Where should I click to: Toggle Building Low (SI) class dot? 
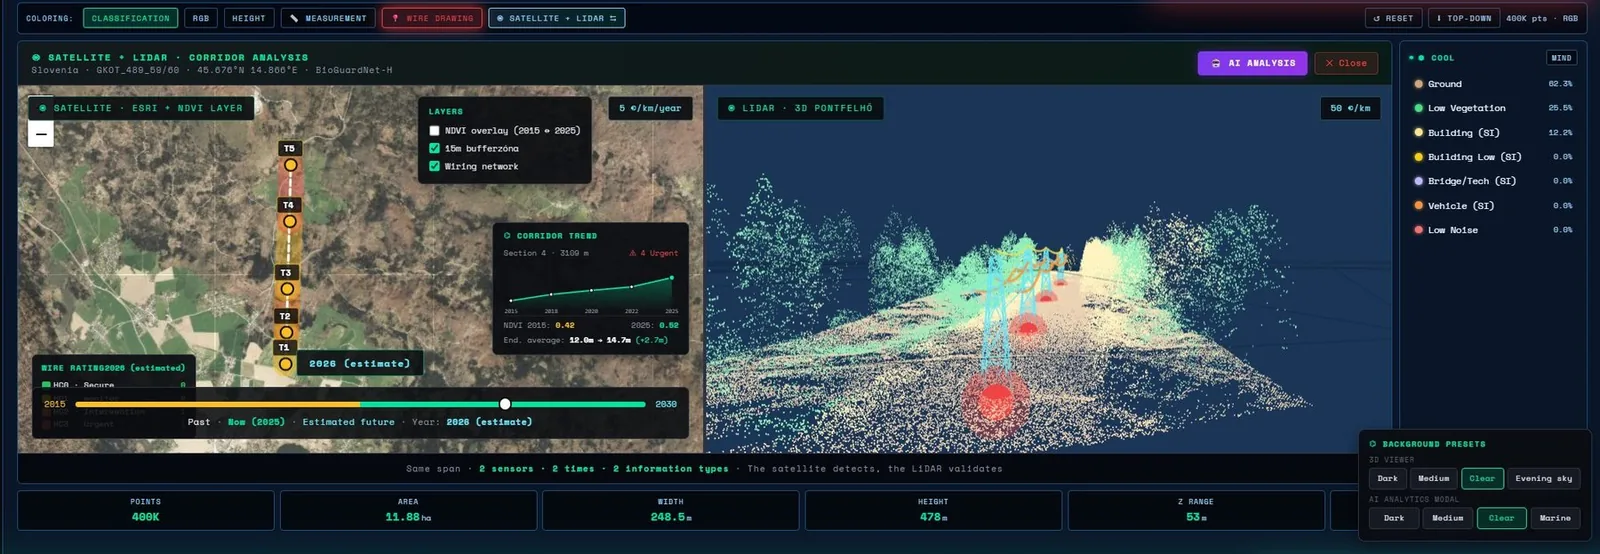[1418, 157]
